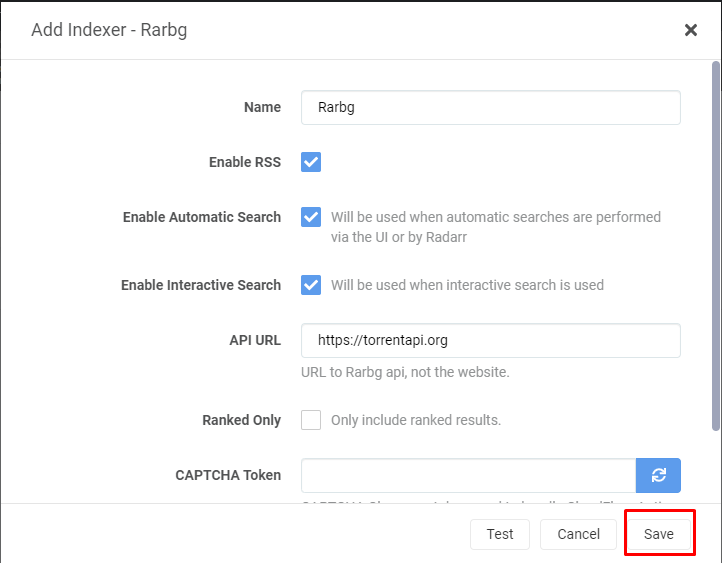
Task: Click the 'API URL' label
Action: click(255, 340)
